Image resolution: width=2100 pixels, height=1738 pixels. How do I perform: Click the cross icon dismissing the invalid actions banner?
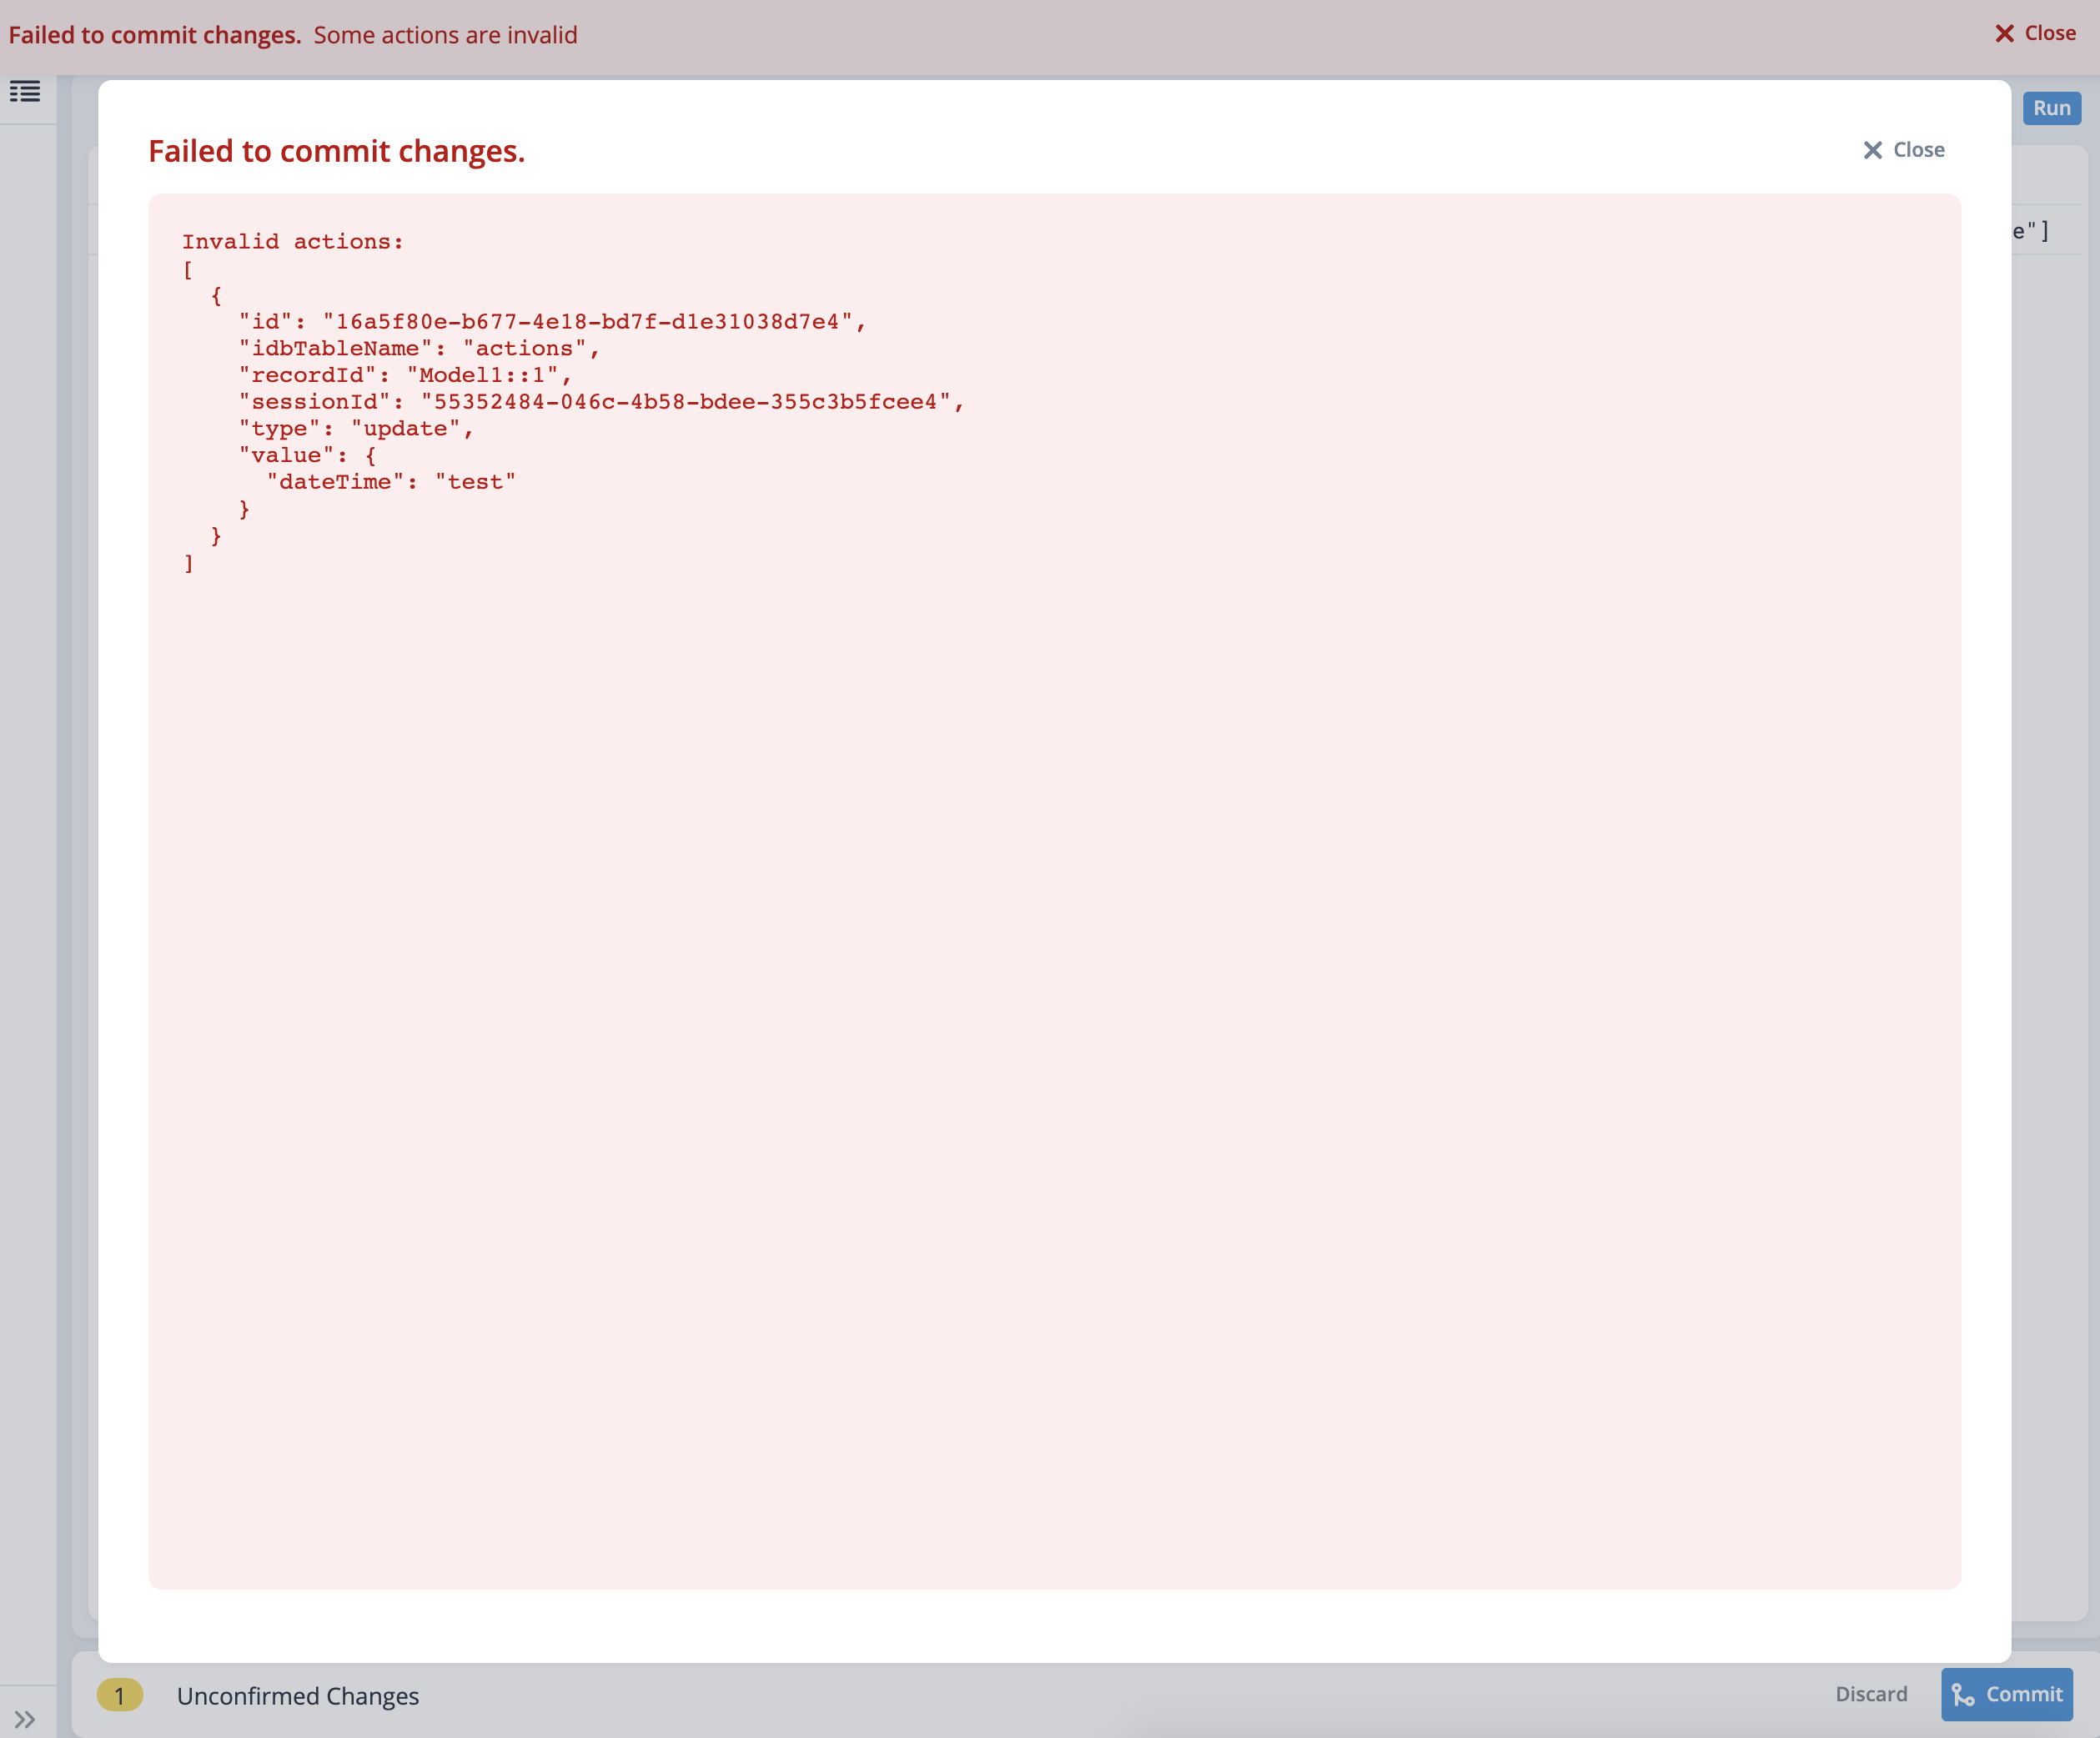click(x=2006, y=33)
